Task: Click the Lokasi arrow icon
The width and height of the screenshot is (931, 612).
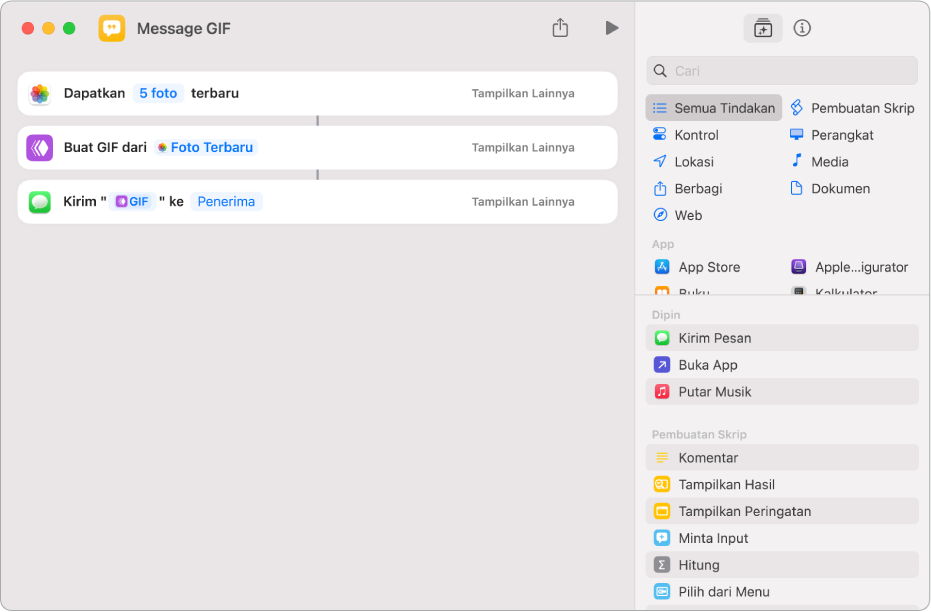Action: coord(660,161)
